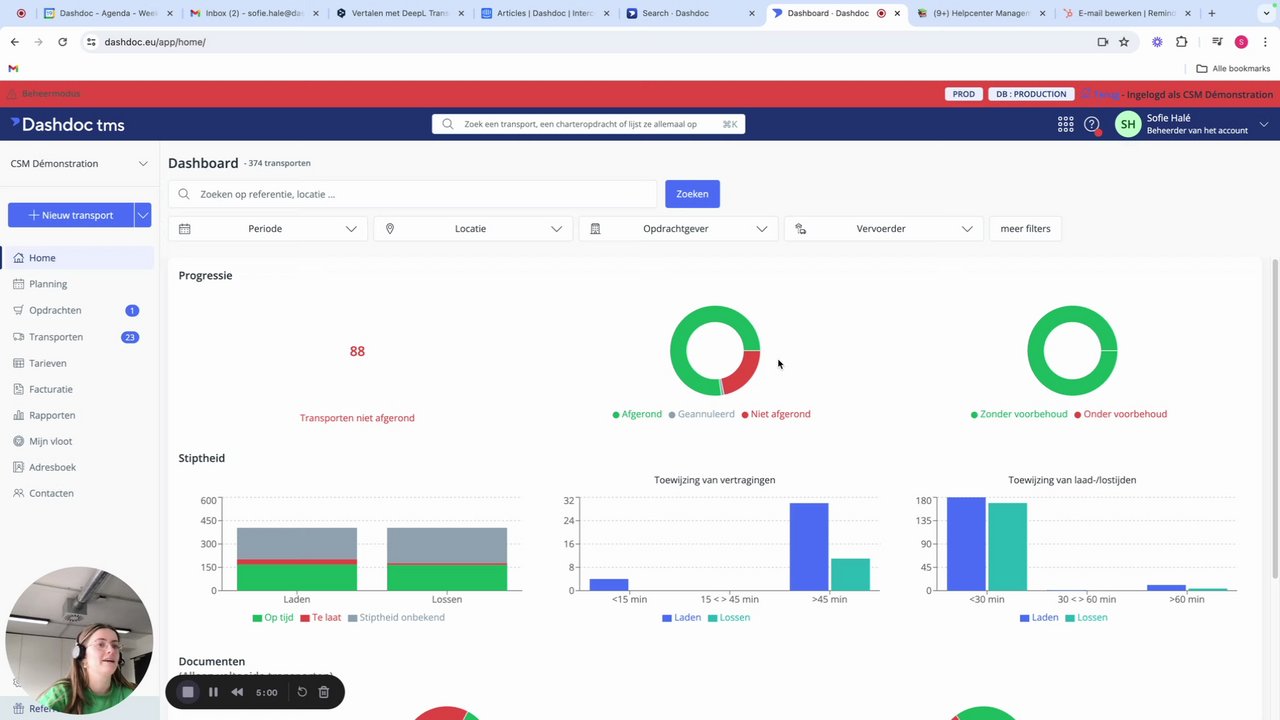Click the Dashdoc tms logo
The image size is (1280, 720).
(68, 124)
